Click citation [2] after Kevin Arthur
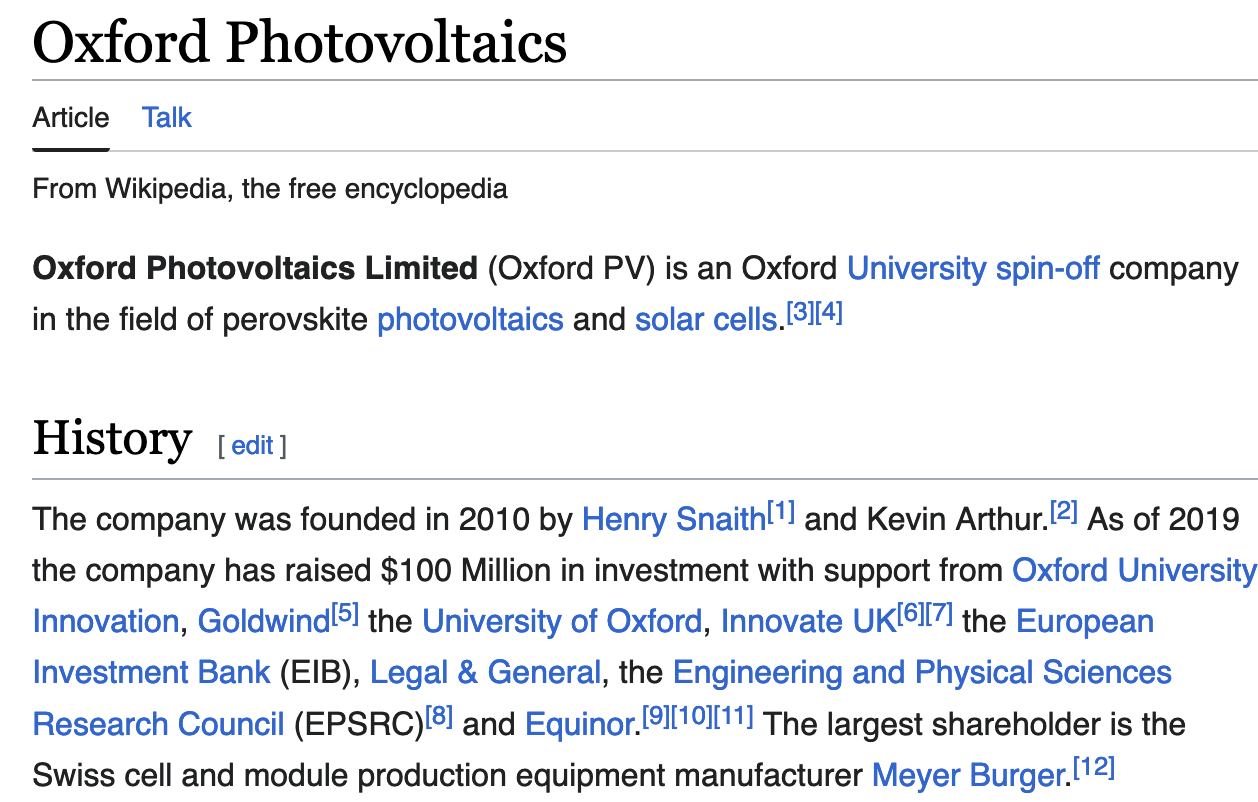This screenshot has width=1258, height=802. [1063, 513]
